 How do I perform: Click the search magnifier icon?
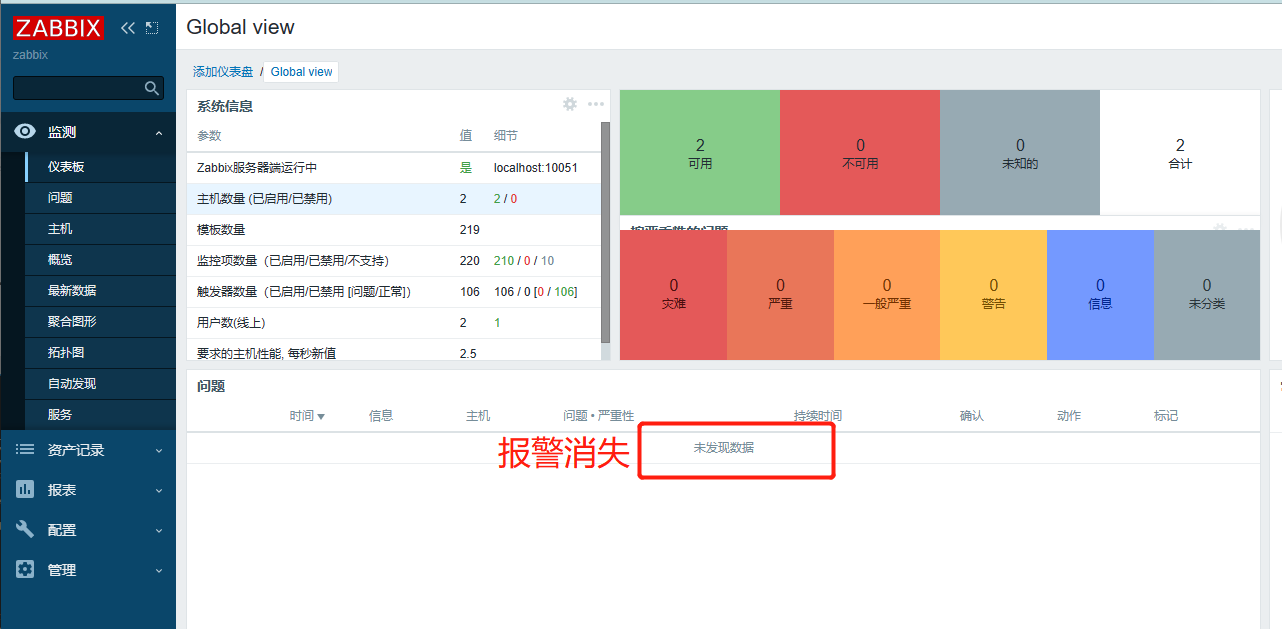point(152,89)
